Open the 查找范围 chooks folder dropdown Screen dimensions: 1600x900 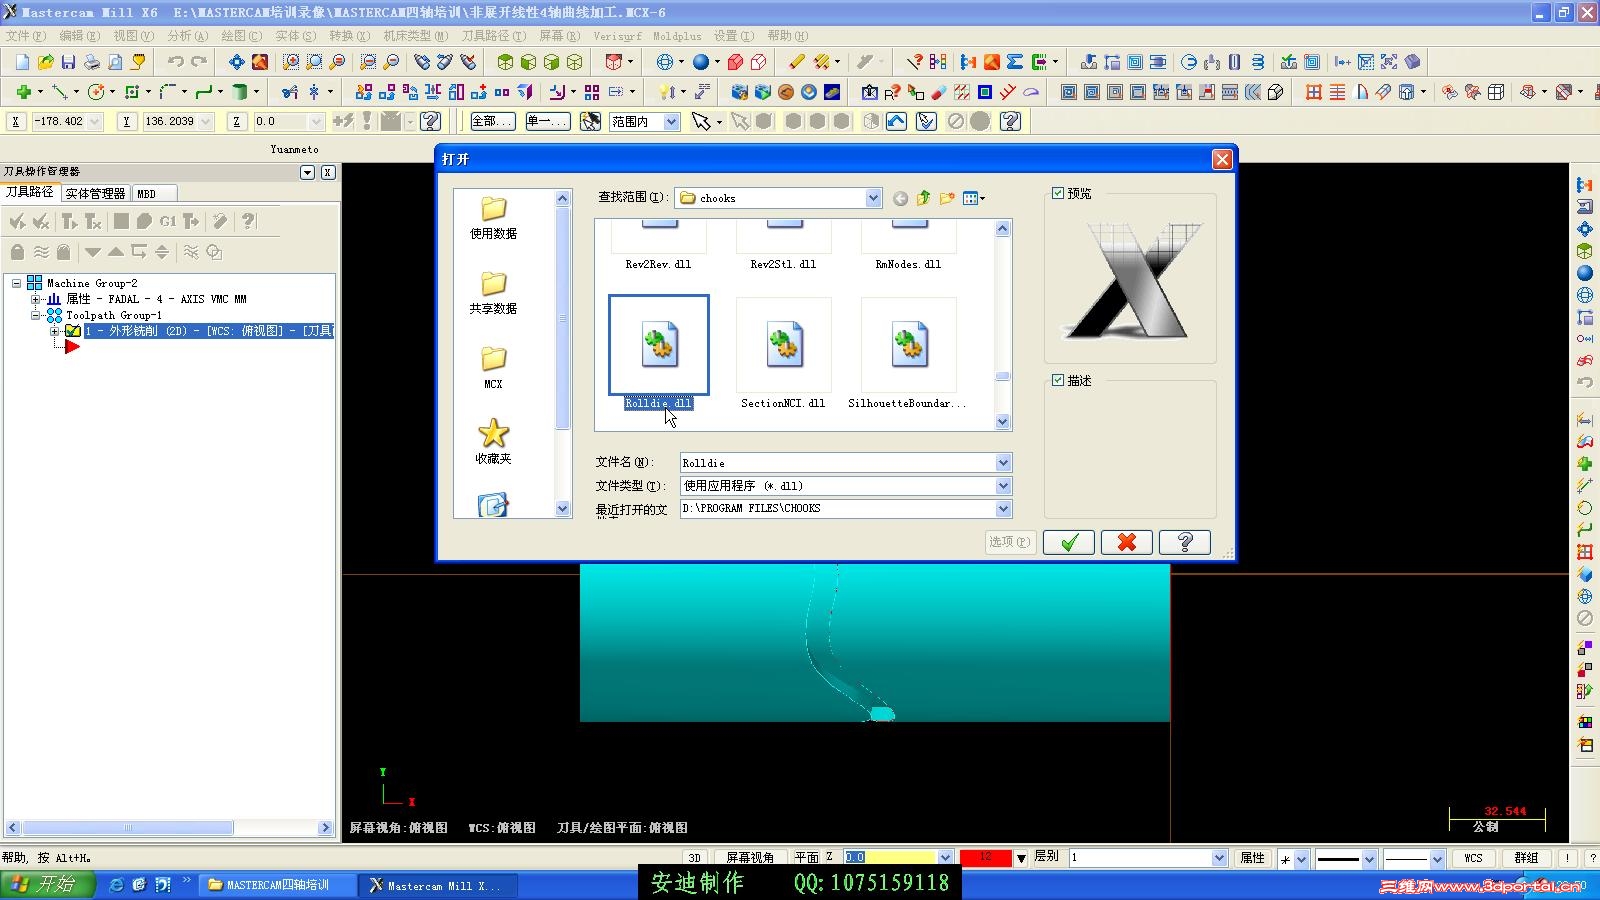[873, 198]
